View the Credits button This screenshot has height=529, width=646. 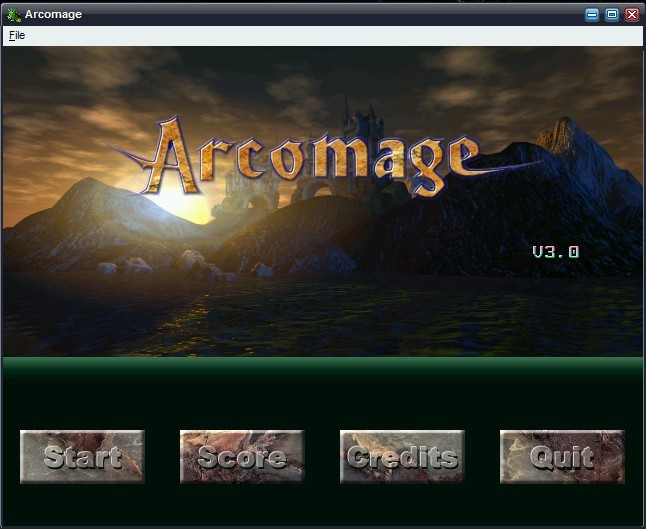(x=402, y=456)
